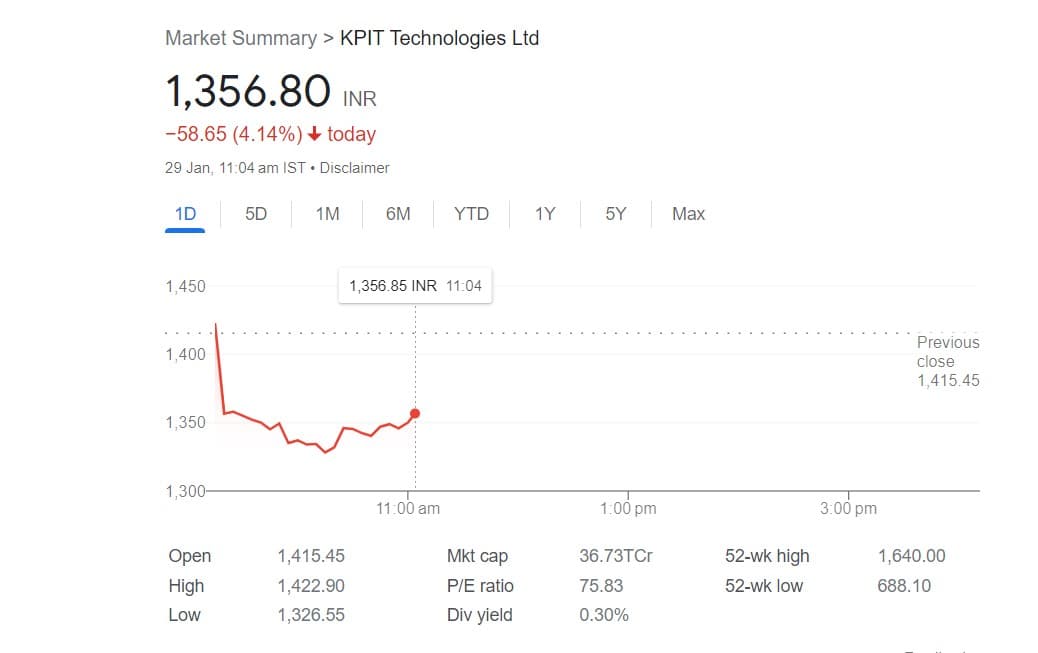Click the Market Summary breadcrumb link
The height and width of the screenshot is (653, 1038).
[240, 38]
